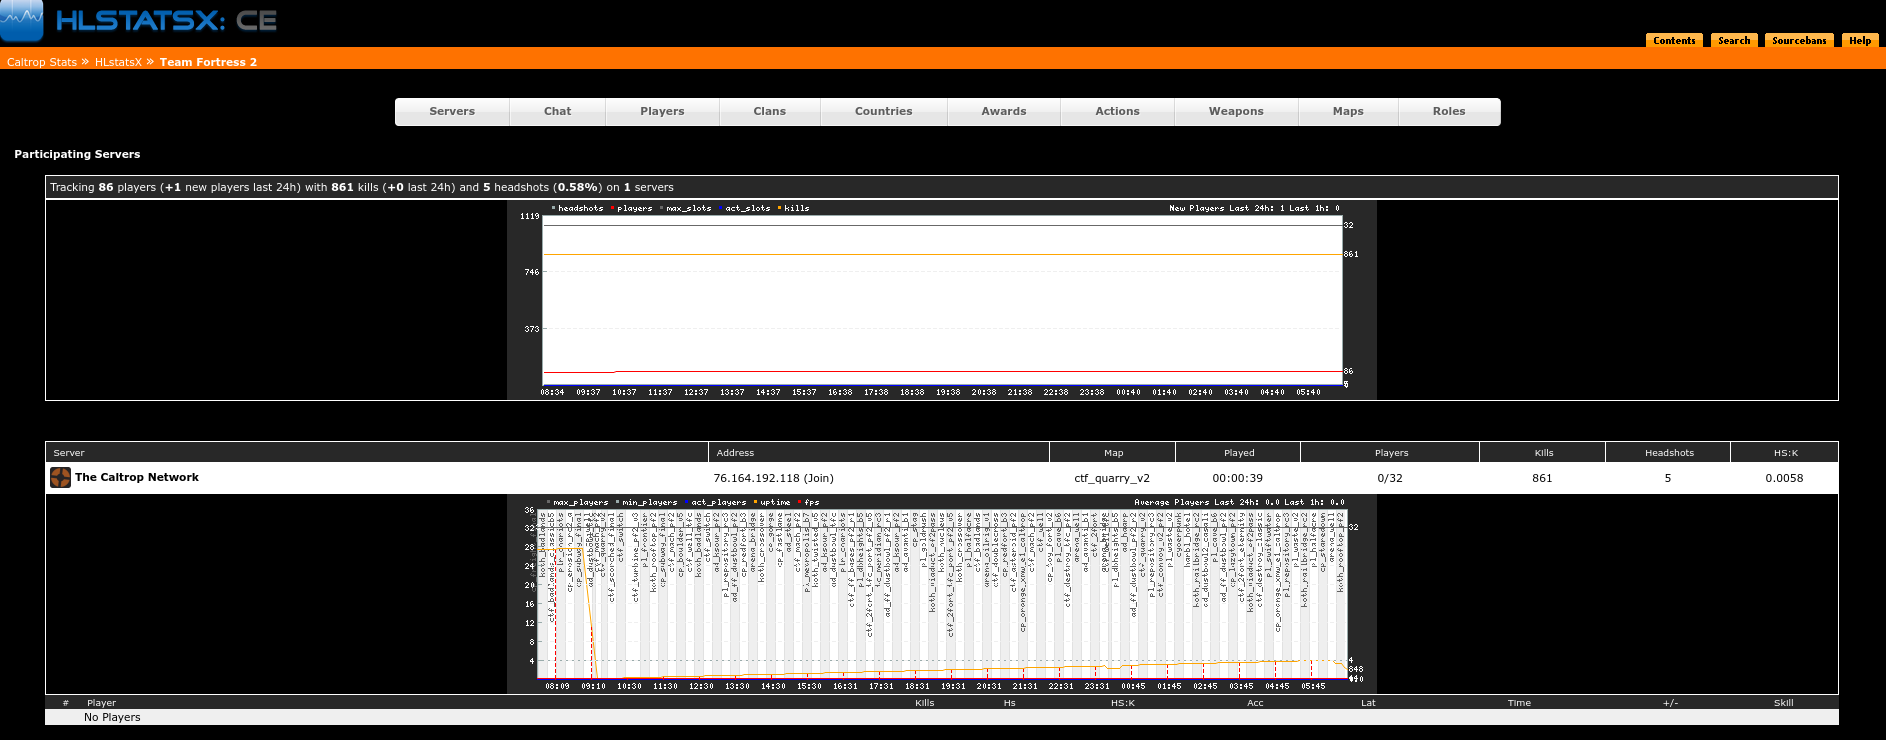Click the server map history graph
This screenshot has width=1886, height=740.
coord(942,594)
